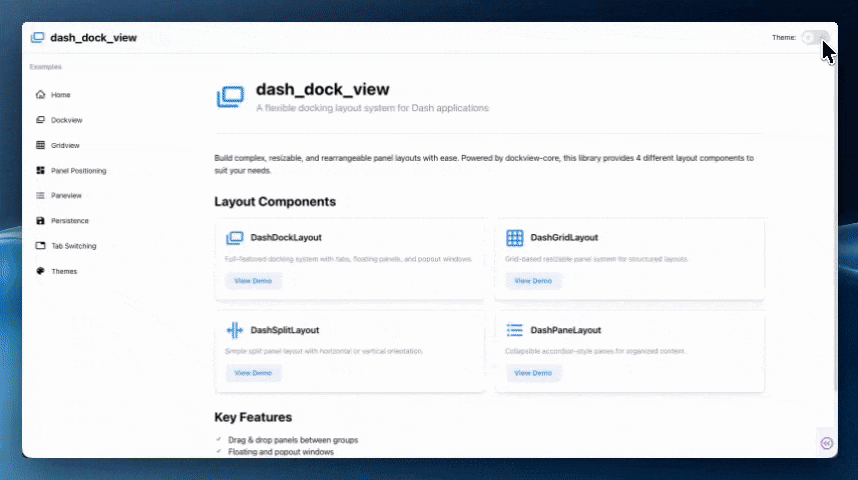This screenshot has height=480, width=858.
Task: Click the Home house icon in sidebar
Action: 40,95
